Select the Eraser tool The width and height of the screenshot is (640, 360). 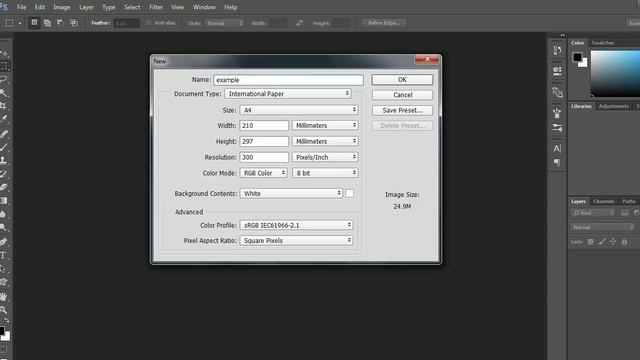click(x=4, y=187)
